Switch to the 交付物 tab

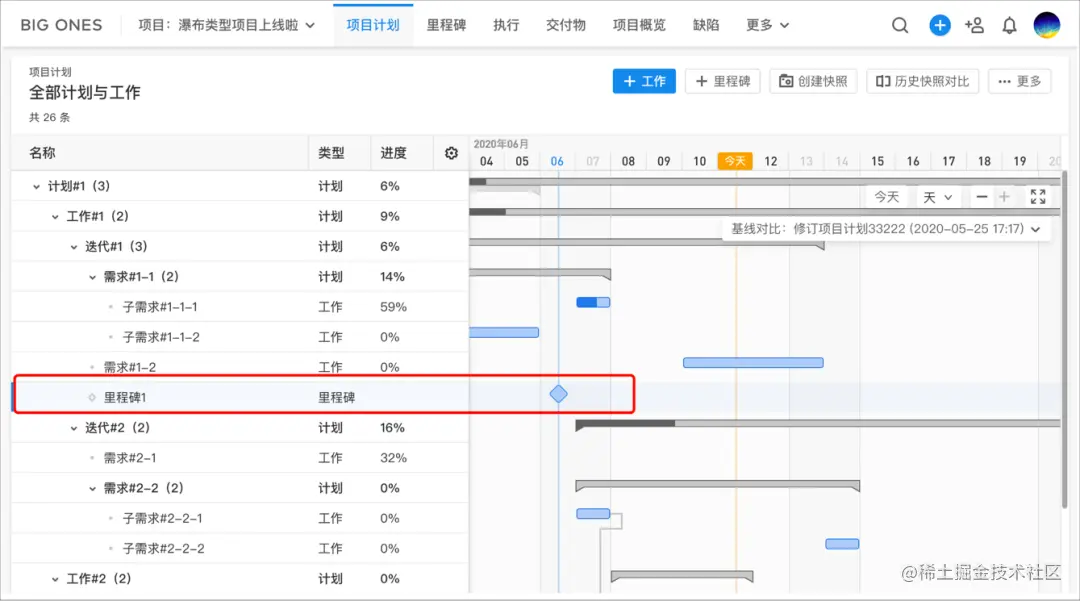point(566,25)
